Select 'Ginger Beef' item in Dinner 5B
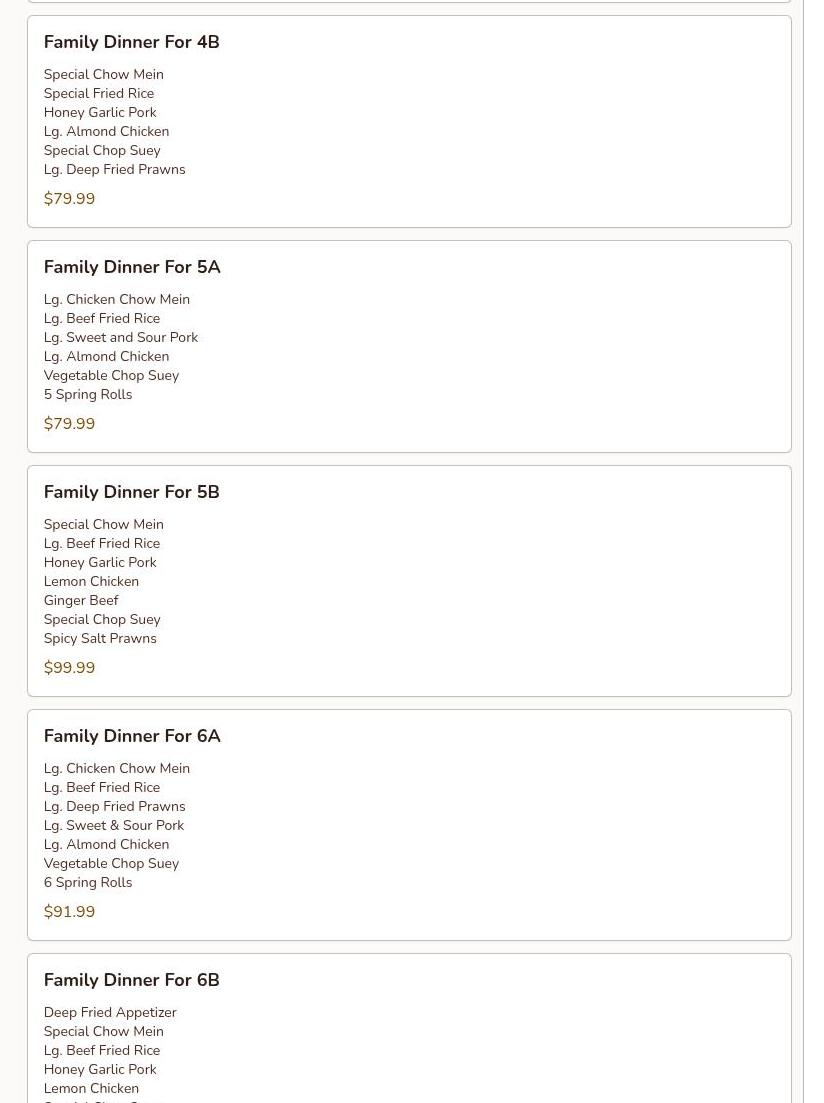 81,601
